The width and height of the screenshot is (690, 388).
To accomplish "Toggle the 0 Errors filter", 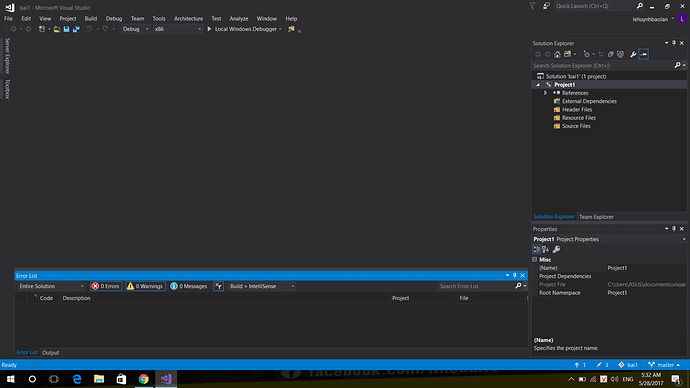I will click(x=106, y=286).
